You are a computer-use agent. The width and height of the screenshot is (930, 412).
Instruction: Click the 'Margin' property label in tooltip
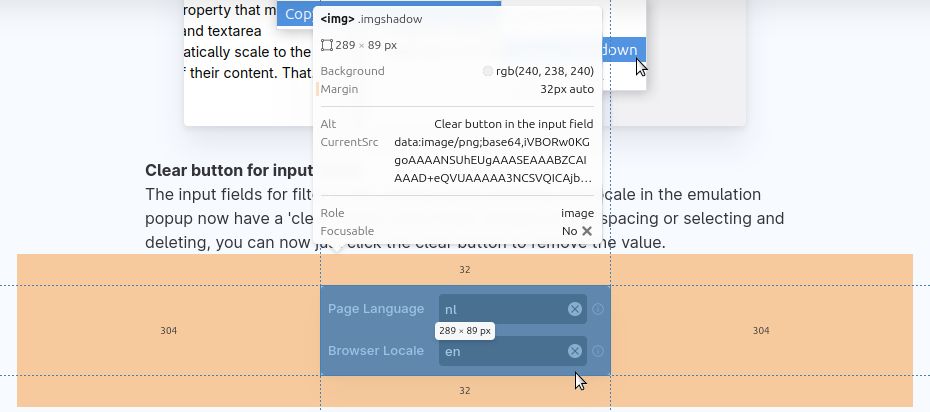coord(339,89)
